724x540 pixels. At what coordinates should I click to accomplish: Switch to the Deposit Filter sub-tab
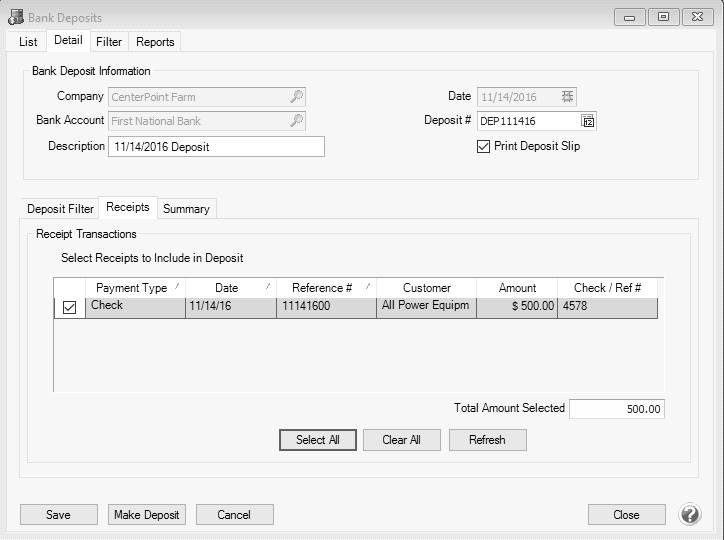(60, 209)
